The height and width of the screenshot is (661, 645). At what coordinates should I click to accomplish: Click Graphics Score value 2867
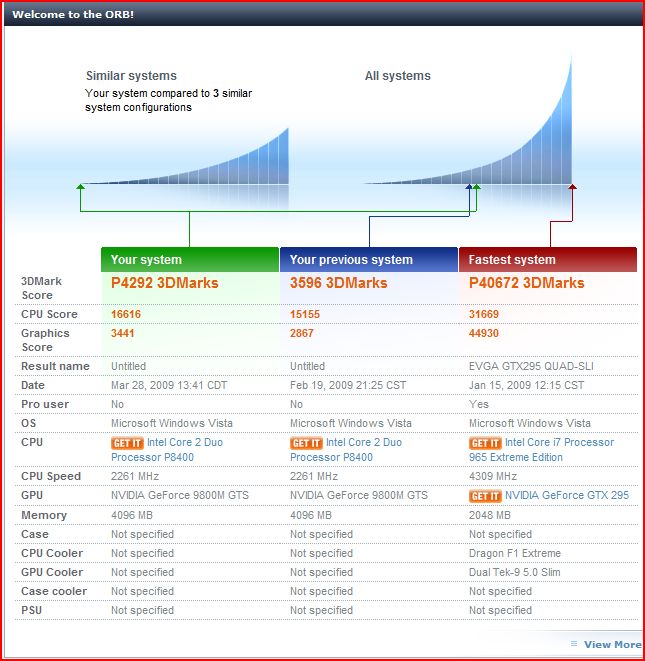(302, 333)
